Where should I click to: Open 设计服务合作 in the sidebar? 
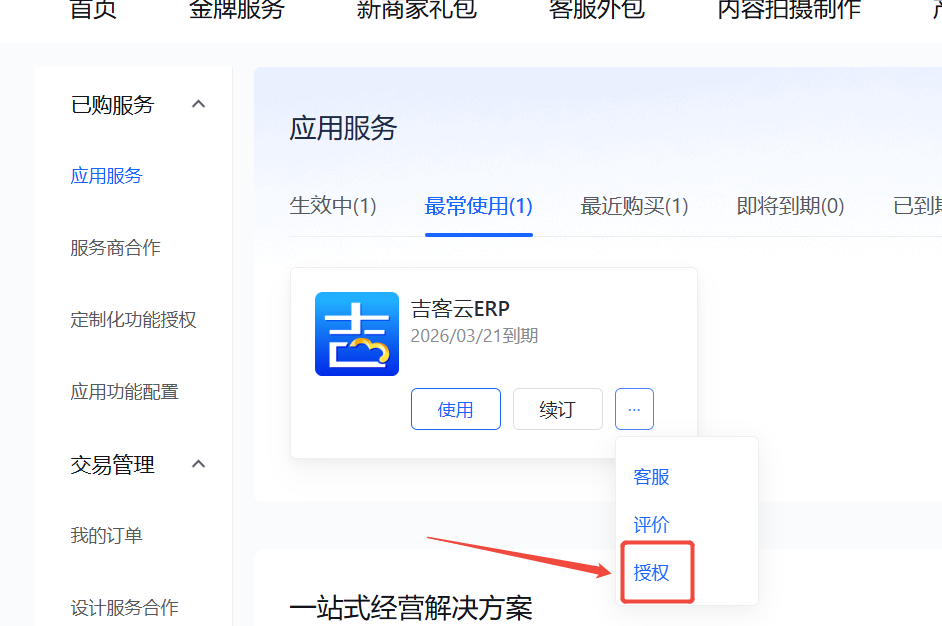point(124,607)
